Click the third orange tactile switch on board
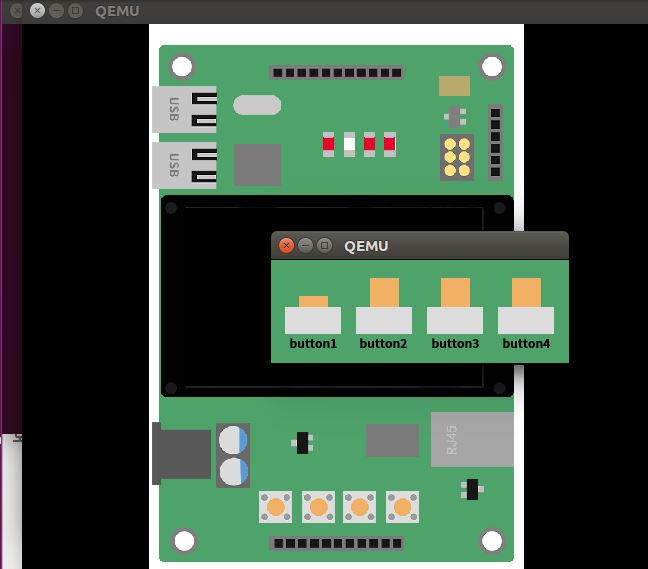 click(360, 507)
